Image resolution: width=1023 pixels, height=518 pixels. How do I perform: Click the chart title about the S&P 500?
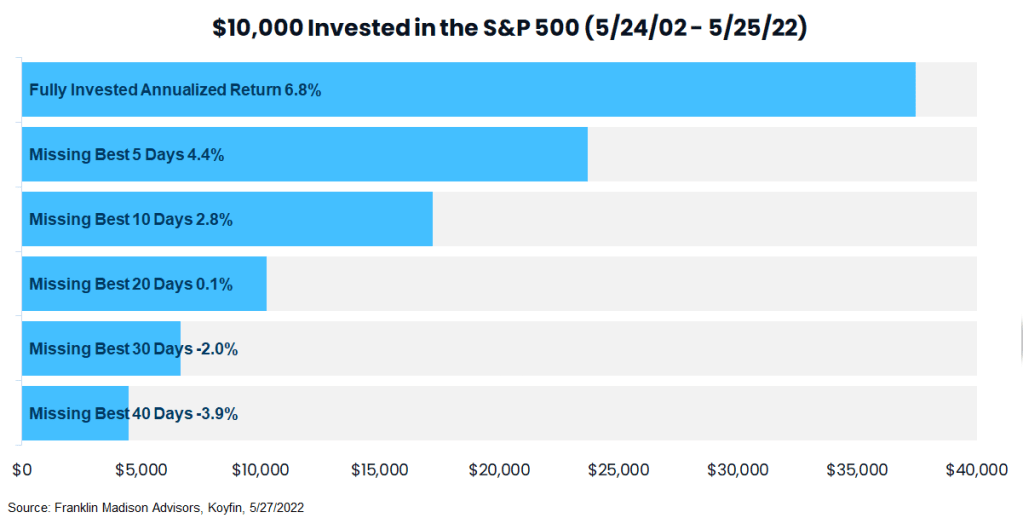pyautogui.click(x=510, y=28)
